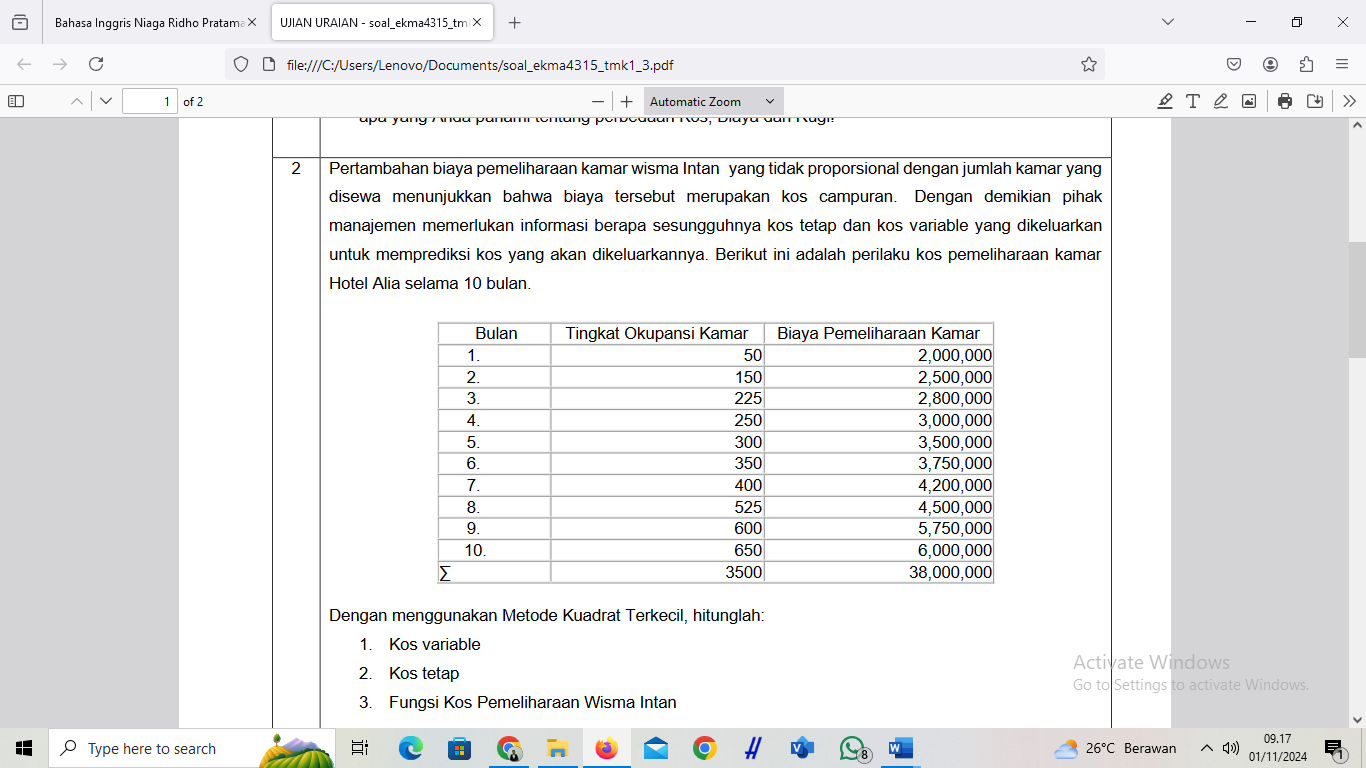Open the PDF tools overflow menu

coord(1350,101)
